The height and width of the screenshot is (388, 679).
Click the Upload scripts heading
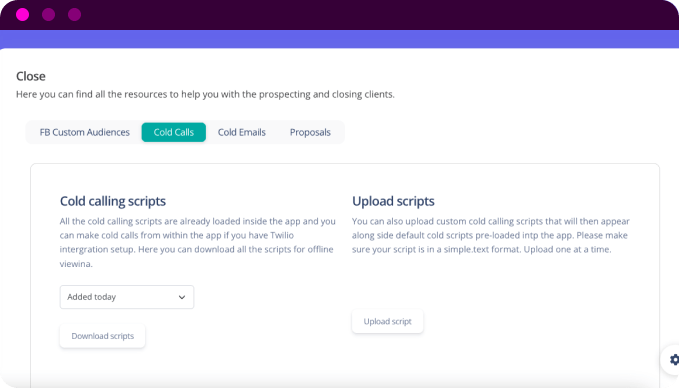(x=393, y=201)
